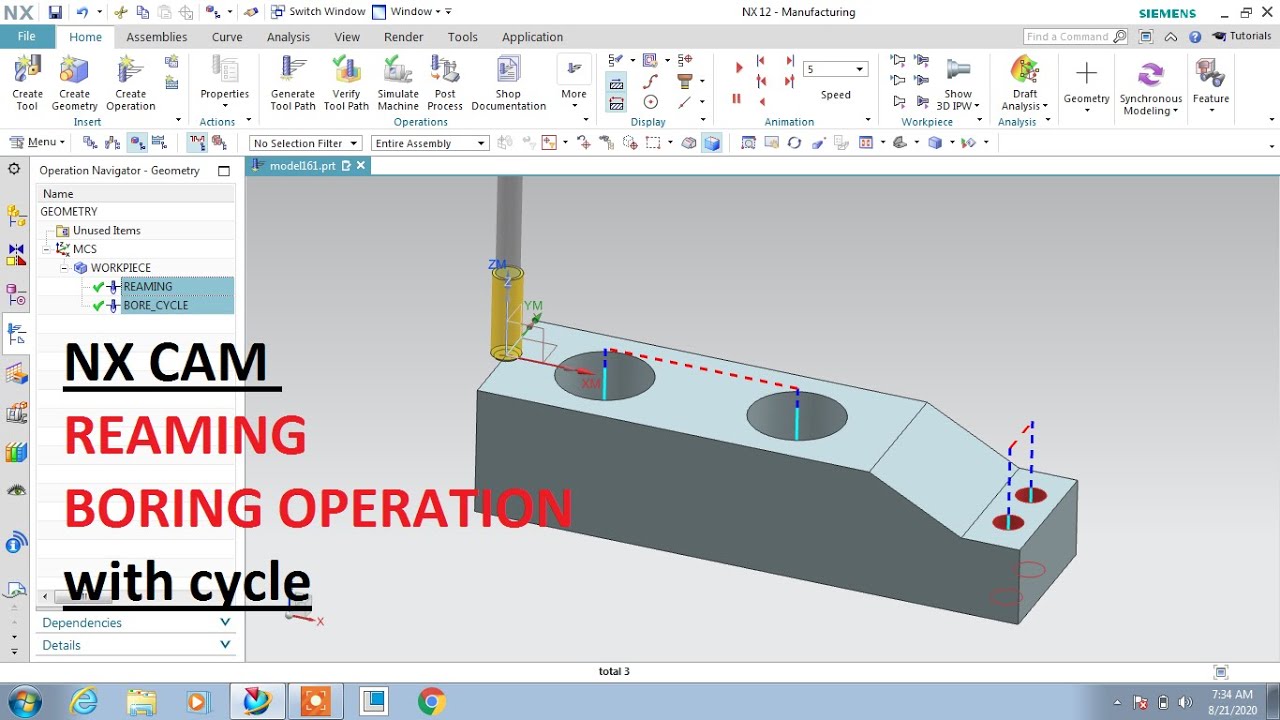Switch to the Tools ribbon tab
The width and height of the screenshot is (1280, 720).
click(462, 37)
